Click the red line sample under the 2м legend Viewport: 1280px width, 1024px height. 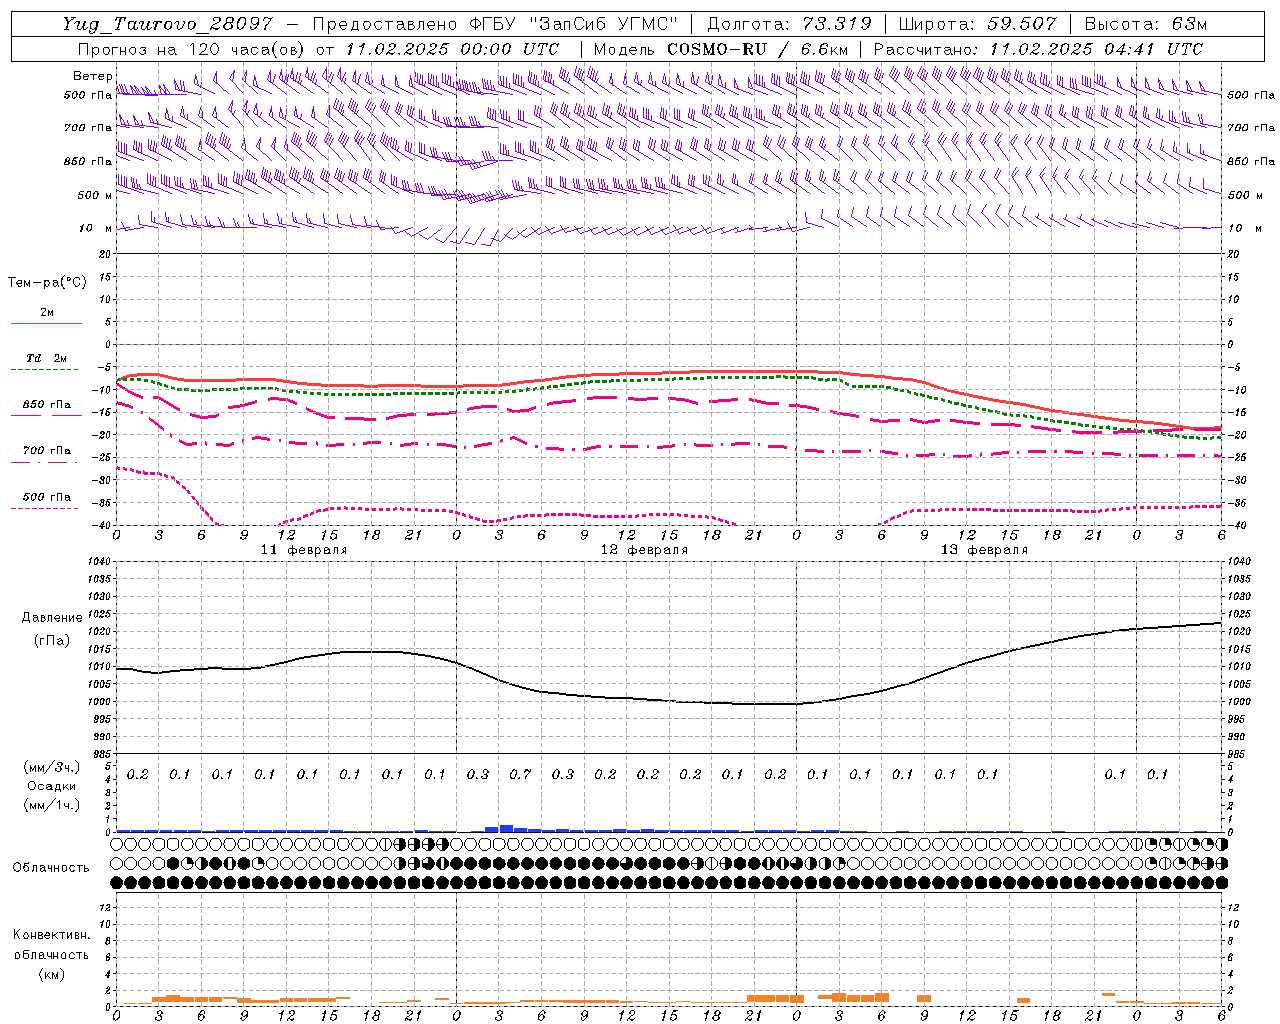(46, 323)
